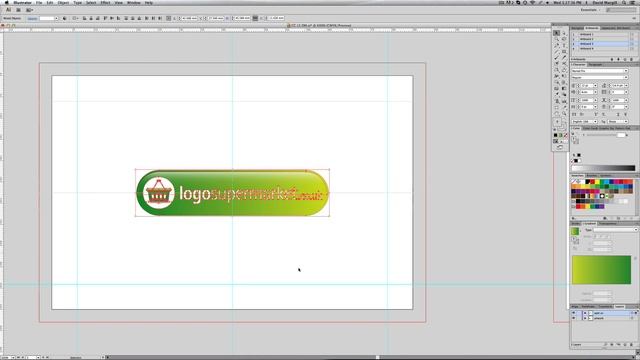Select the Scale tool

point(564,70)
